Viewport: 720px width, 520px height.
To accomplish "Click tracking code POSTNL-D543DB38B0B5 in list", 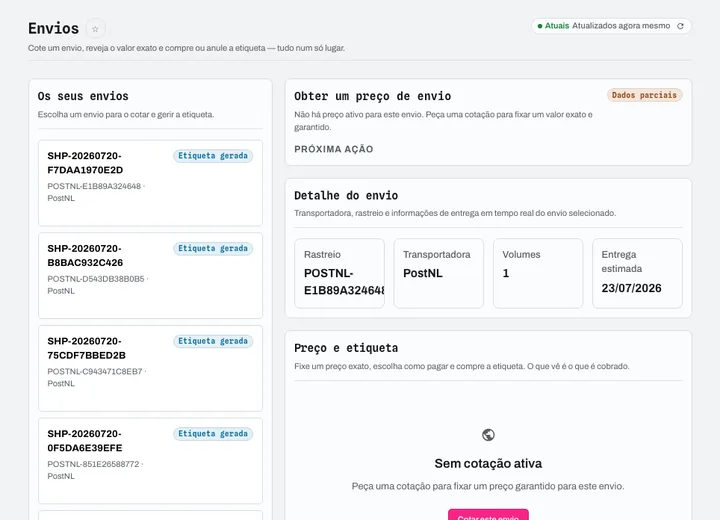I will click(96, 279).
